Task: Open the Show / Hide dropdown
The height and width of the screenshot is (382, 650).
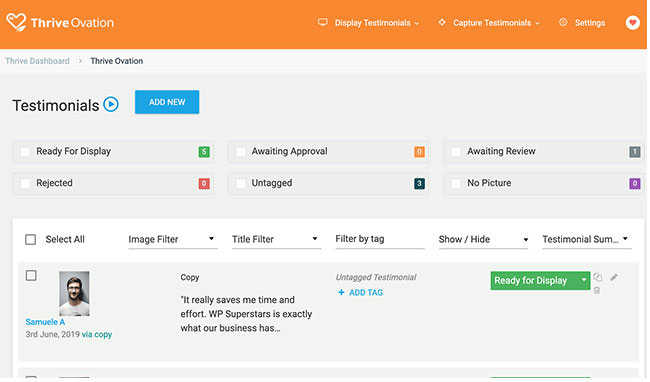Action: pos(483,239)
